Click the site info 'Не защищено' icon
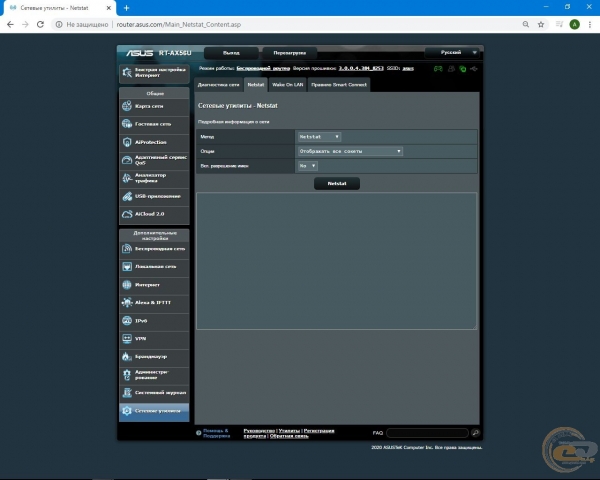 pyautogui.click(x=59, y=24)
